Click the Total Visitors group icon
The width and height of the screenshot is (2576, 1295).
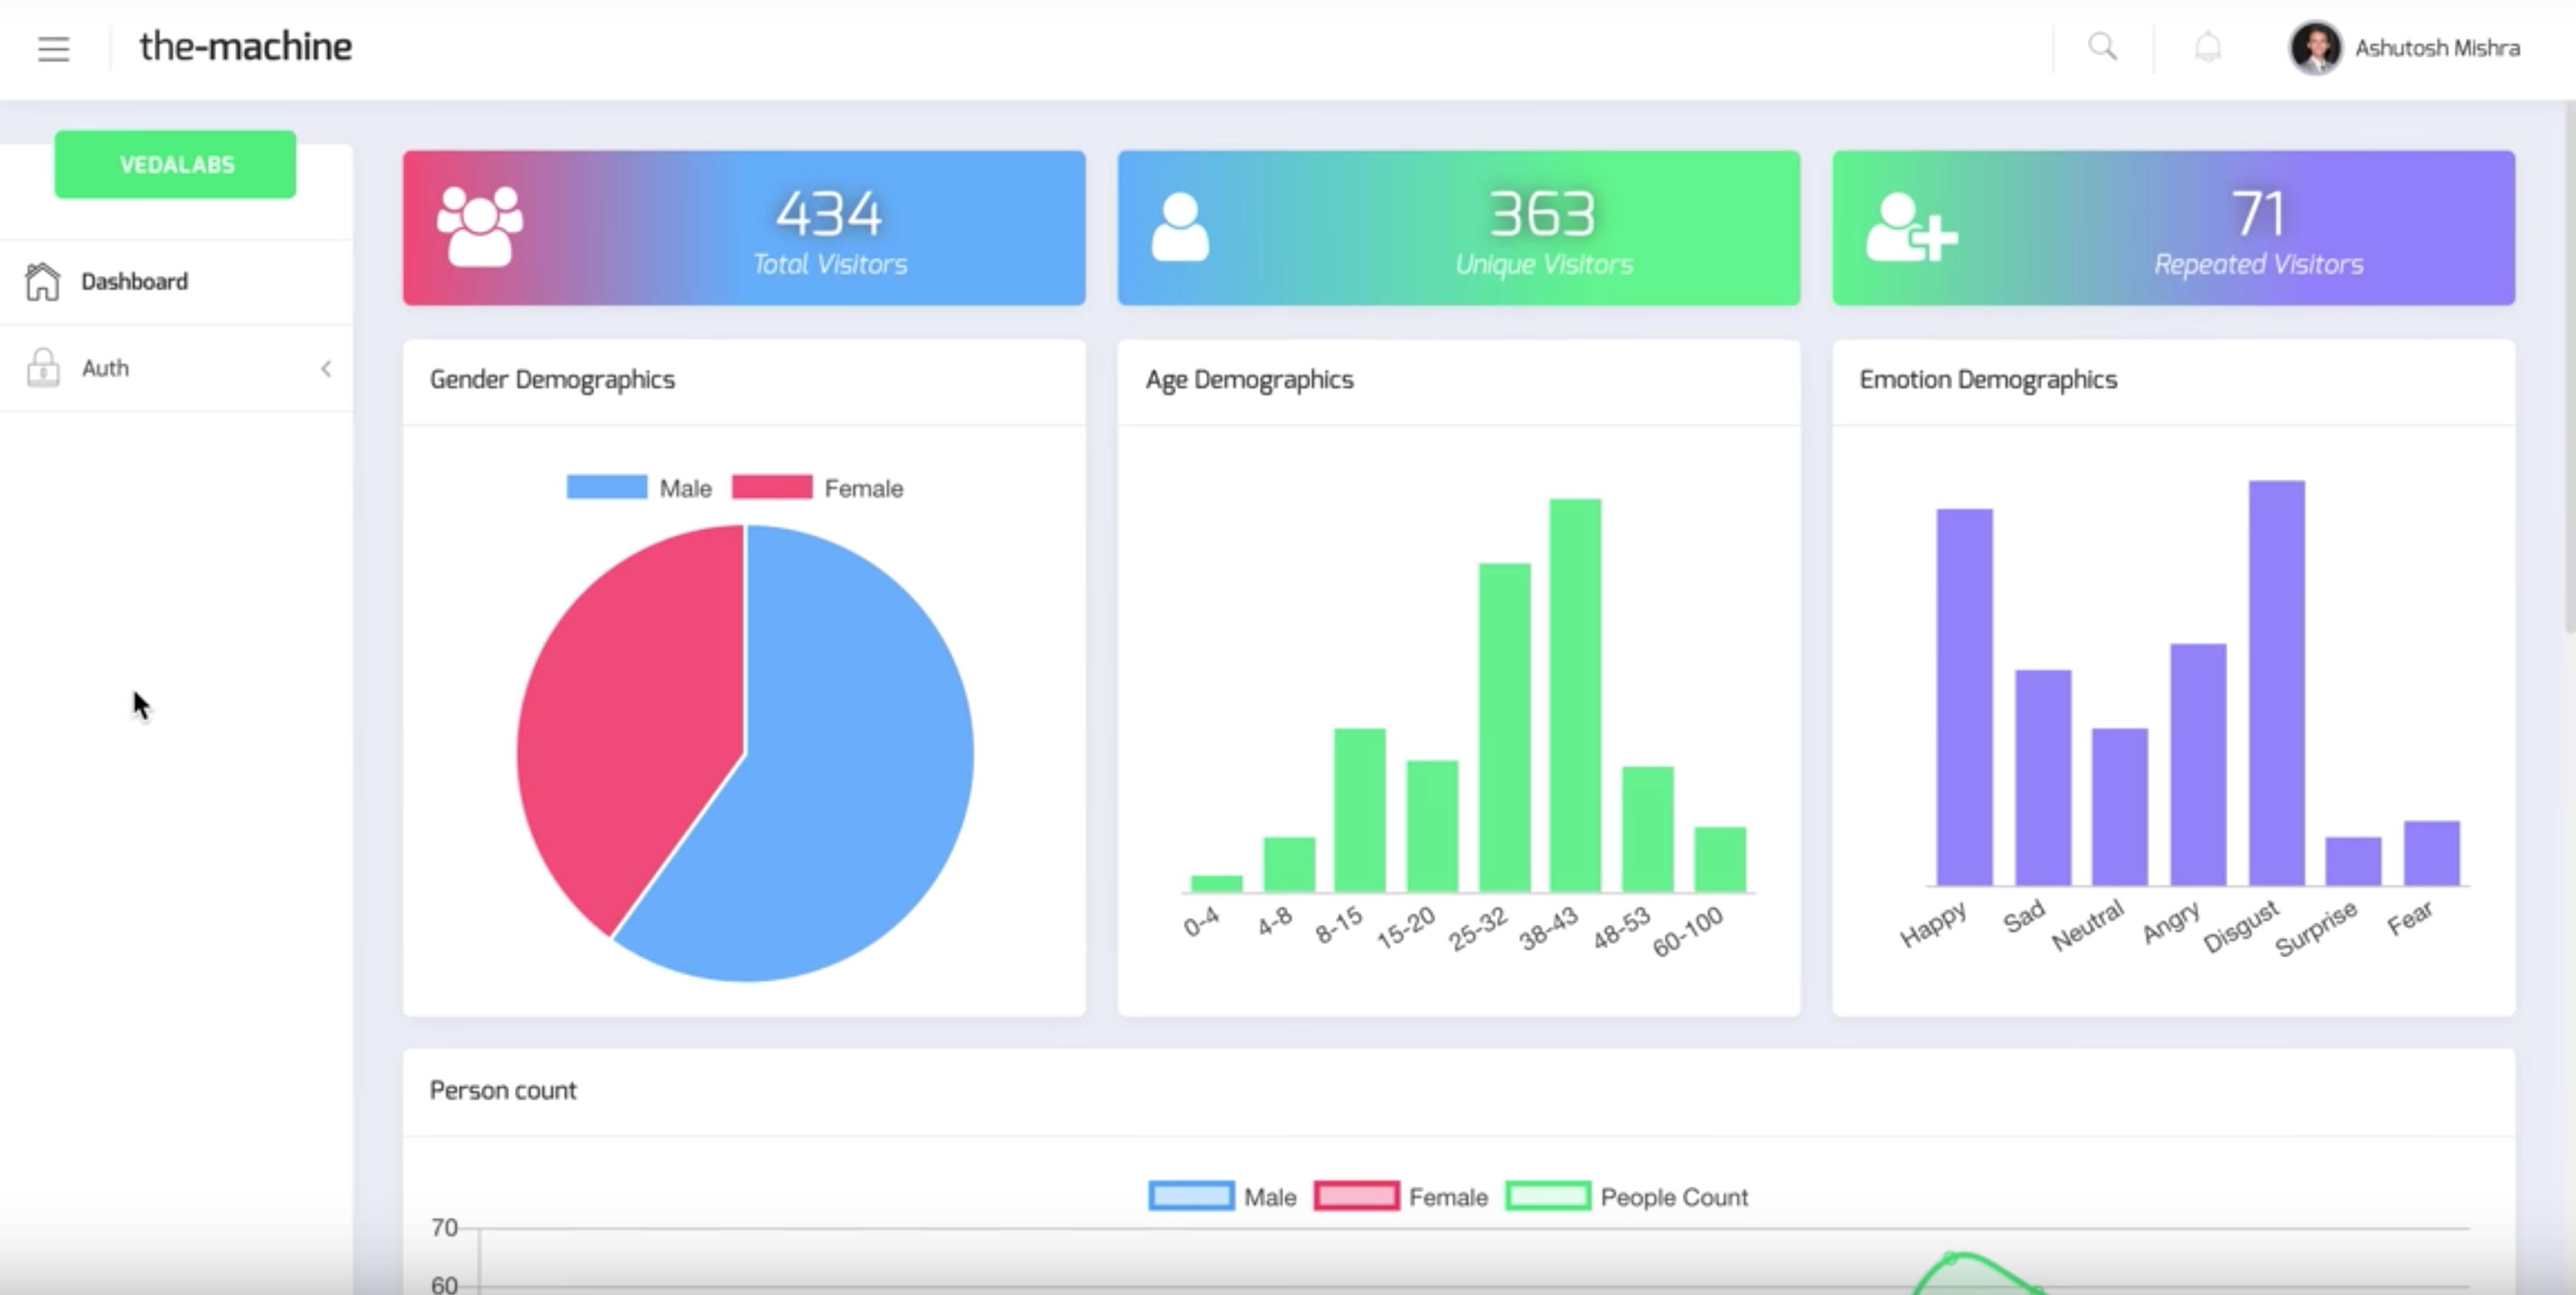click(x=480, y=227)
